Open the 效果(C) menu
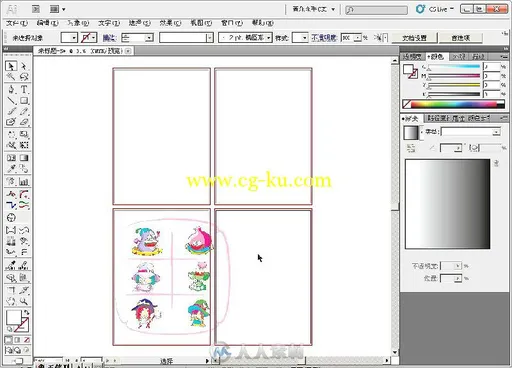 tap(170, 23)
